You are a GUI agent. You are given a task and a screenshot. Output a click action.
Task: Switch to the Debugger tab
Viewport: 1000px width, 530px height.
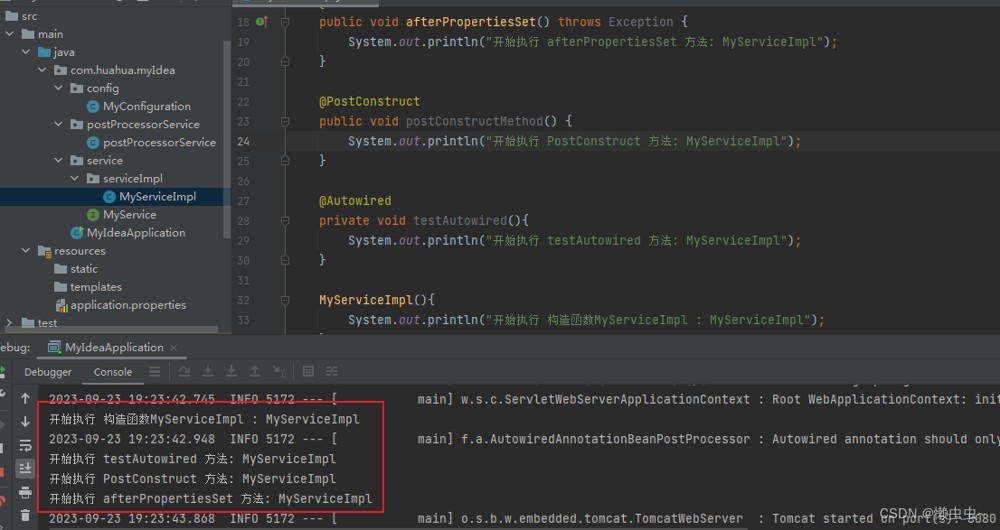(48, 372)
